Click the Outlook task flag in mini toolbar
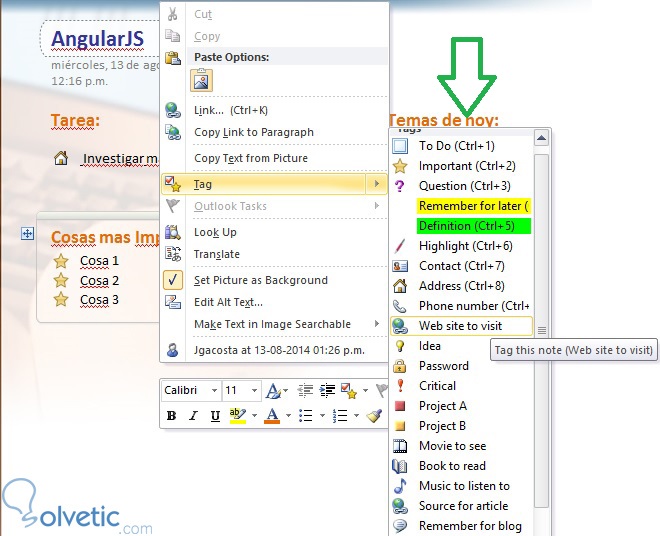Screen dimensions: 660x536 point(382,390)
